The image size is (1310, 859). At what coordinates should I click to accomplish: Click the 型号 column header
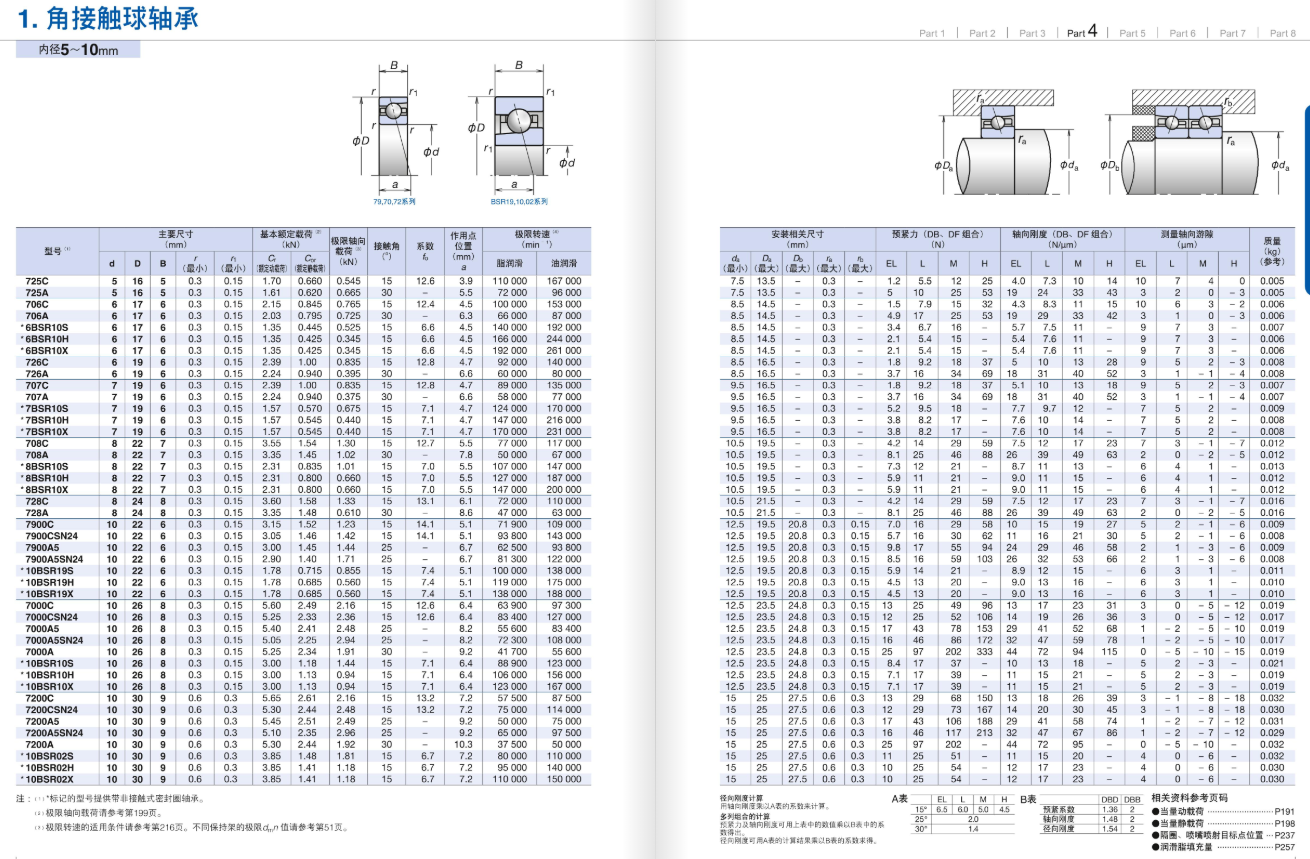pyautogui.click(x=56, y=250)
